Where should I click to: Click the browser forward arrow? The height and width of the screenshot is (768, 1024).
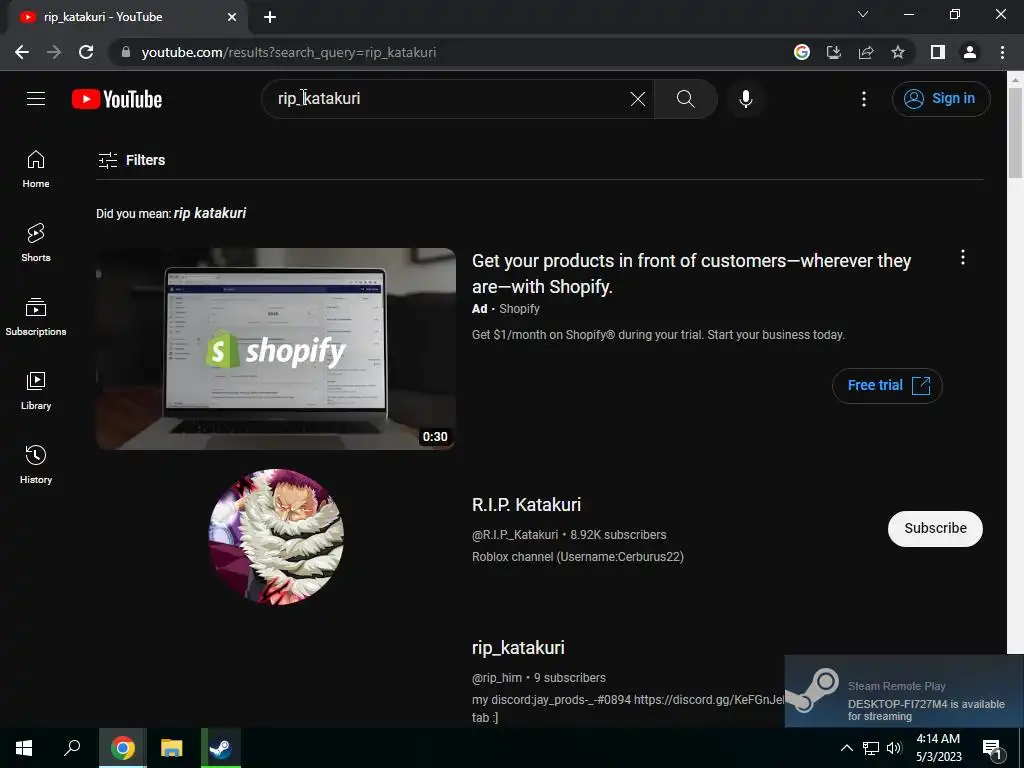tap(54, 52)
